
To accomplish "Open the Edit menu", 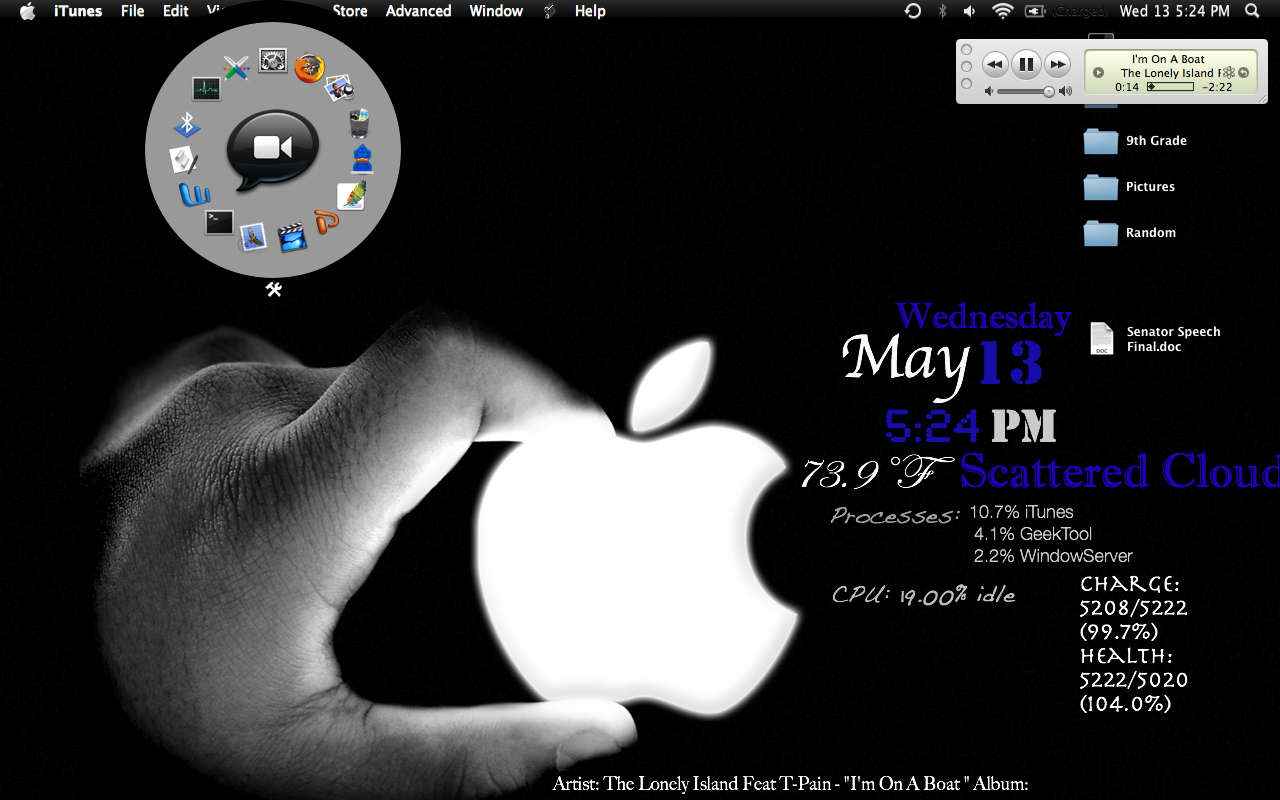I will pyautogui.click(x=176, y=11).
